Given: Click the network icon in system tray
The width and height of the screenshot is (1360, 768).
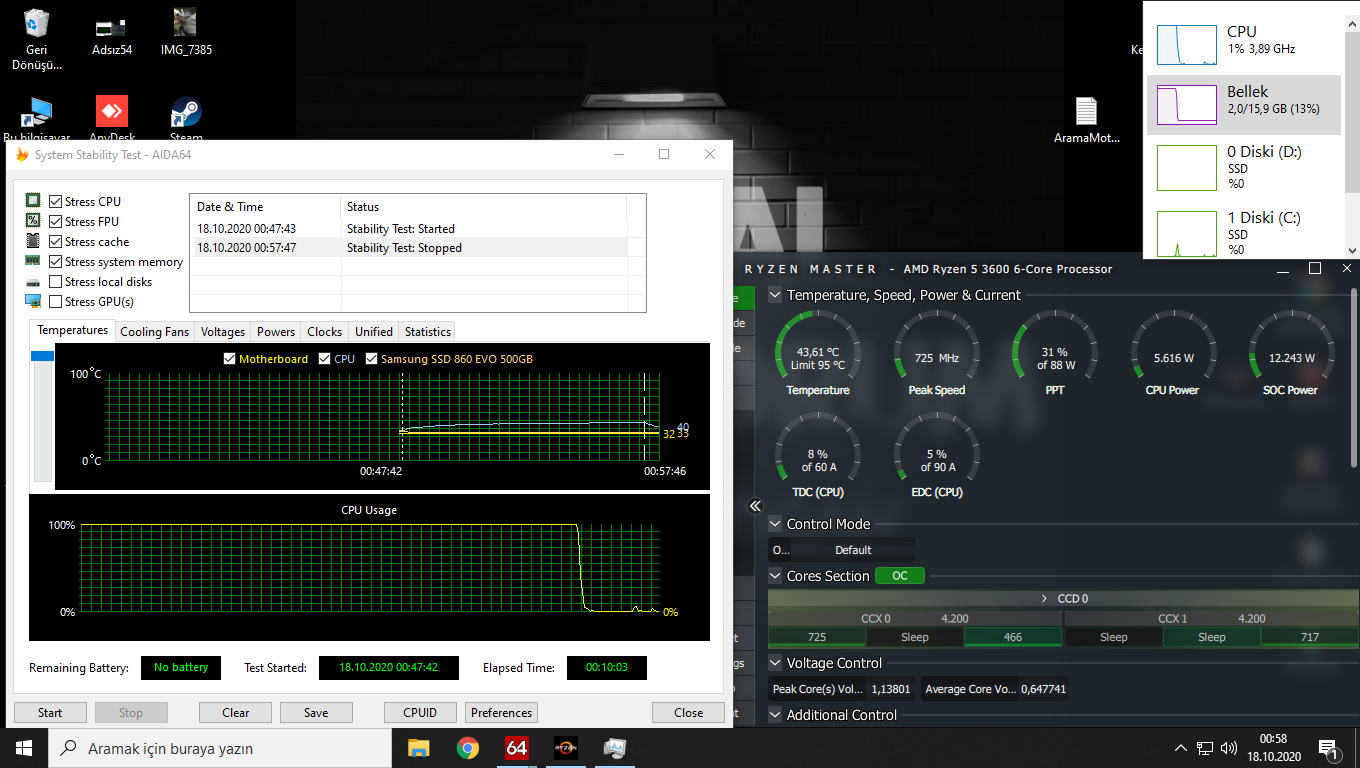Looking at the screenshot, I should (1205, 748).
